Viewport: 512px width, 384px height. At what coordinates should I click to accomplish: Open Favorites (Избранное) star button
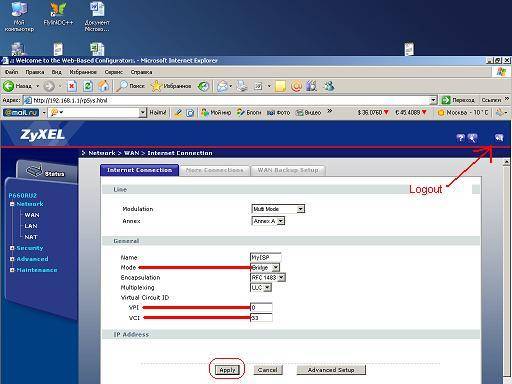tap(171, 86)
